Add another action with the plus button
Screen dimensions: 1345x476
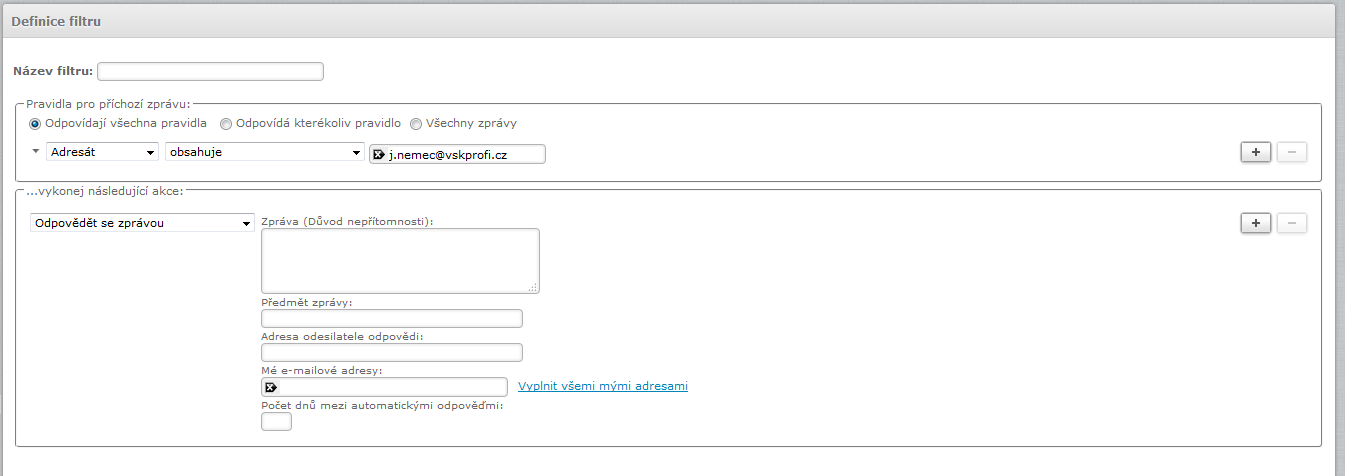pyautogui.click(x=1255, y=223)
